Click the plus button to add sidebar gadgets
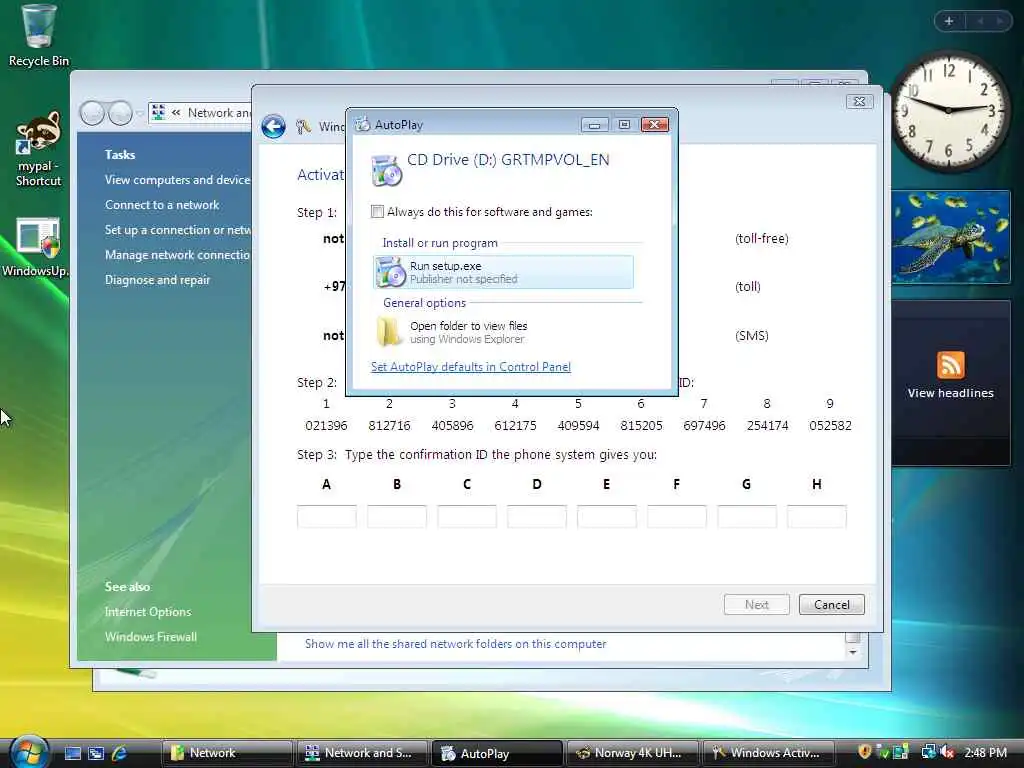The height and width of the screenshot is (768, 1024). pos(949,21)
